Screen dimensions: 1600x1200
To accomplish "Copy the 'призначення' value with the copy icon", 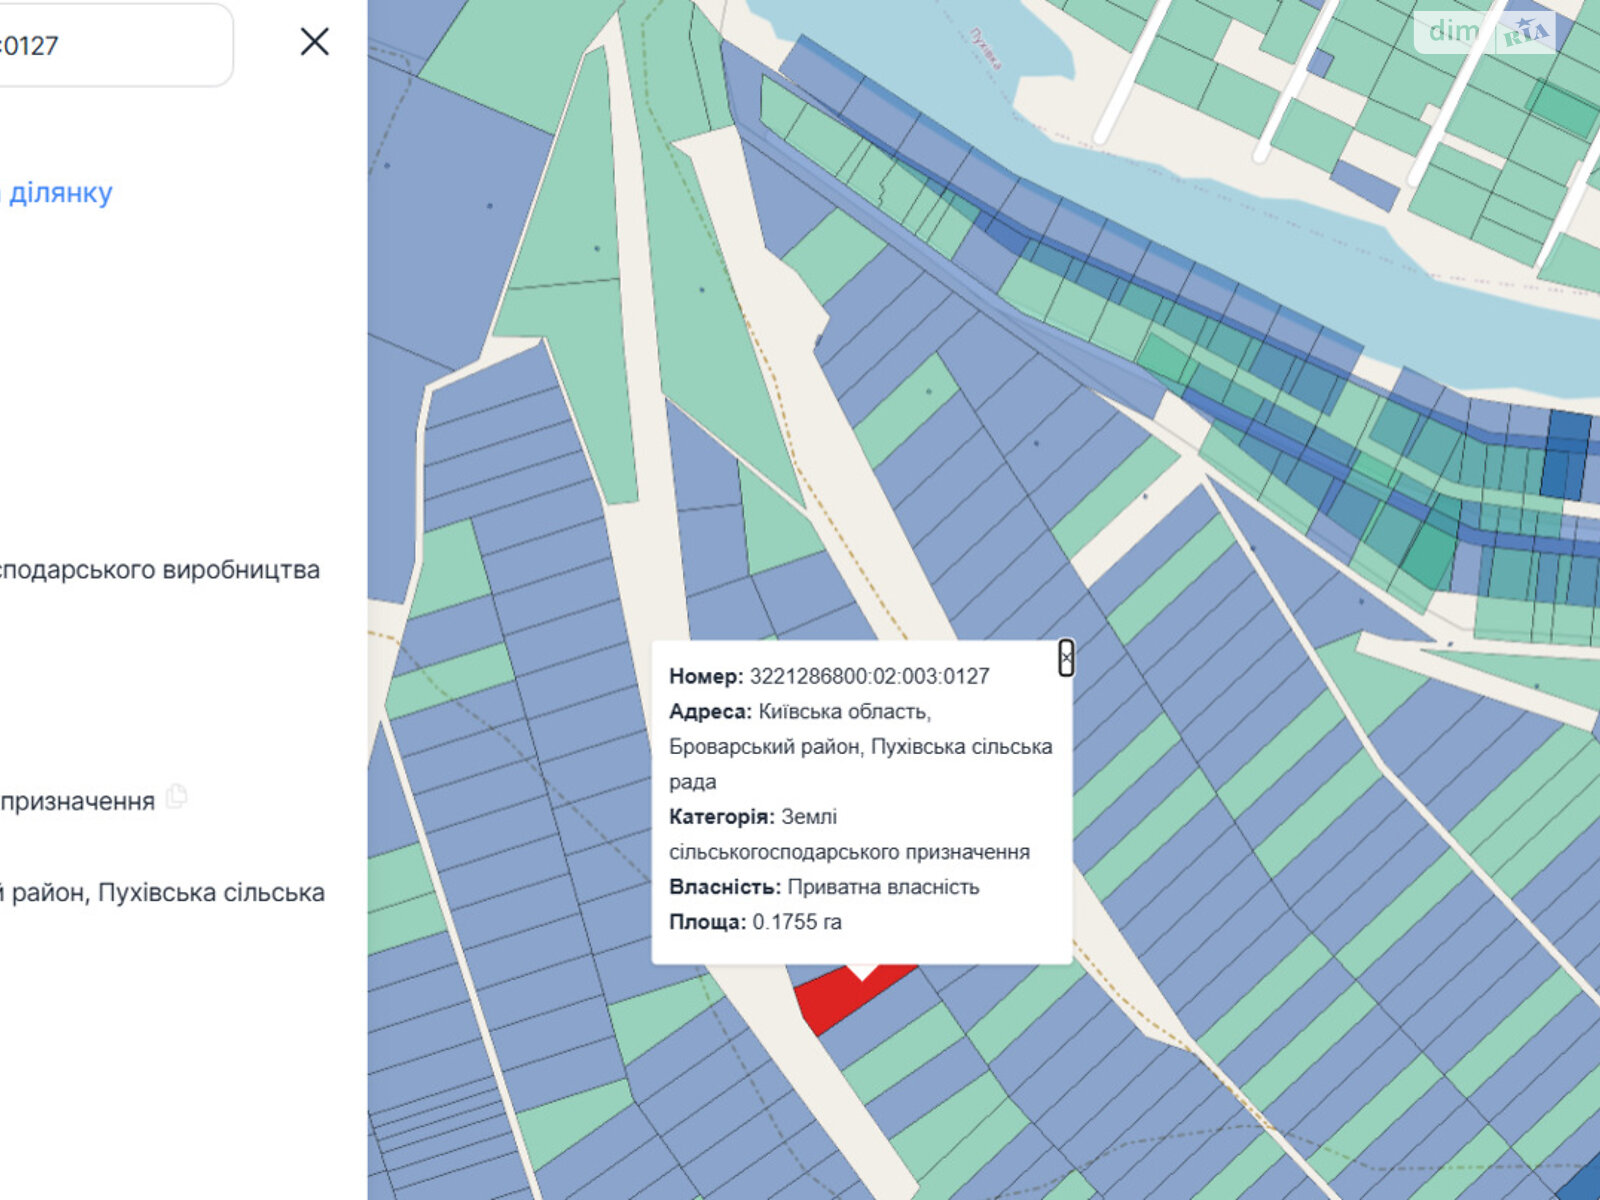I will click(177, 797).
